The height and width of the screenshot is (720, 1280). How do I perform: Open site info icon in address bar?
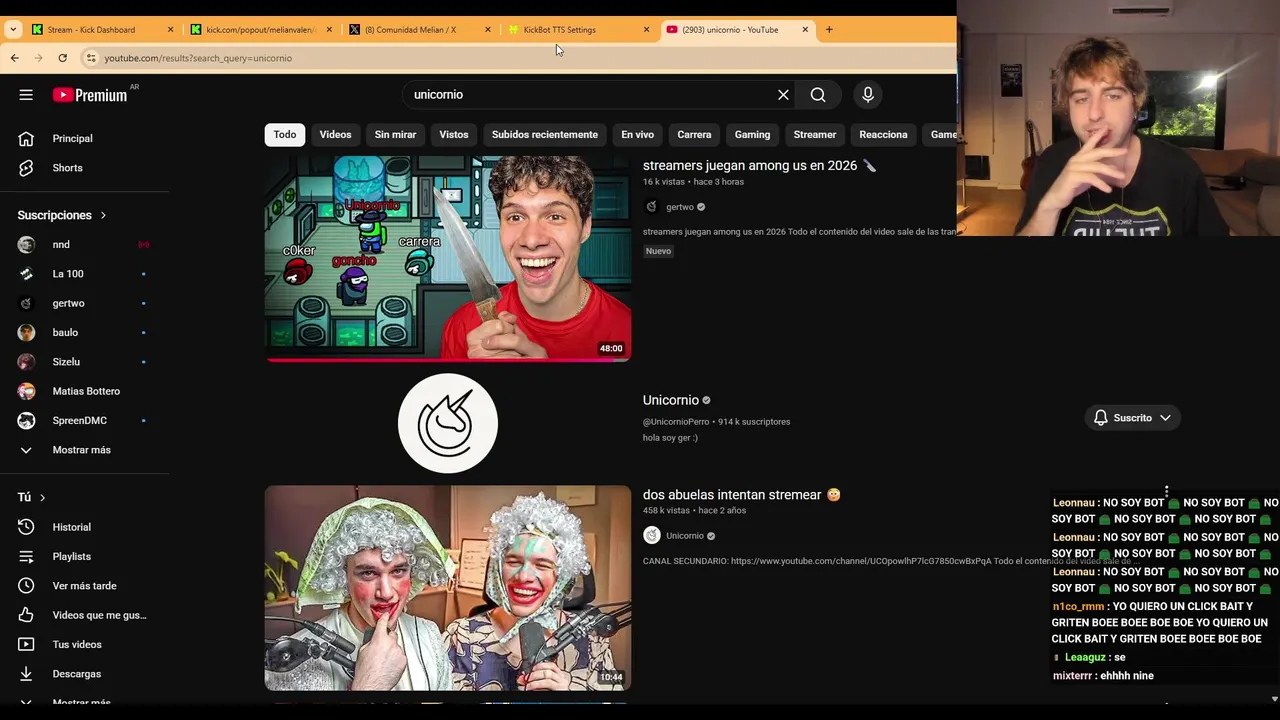click(91, 58)
